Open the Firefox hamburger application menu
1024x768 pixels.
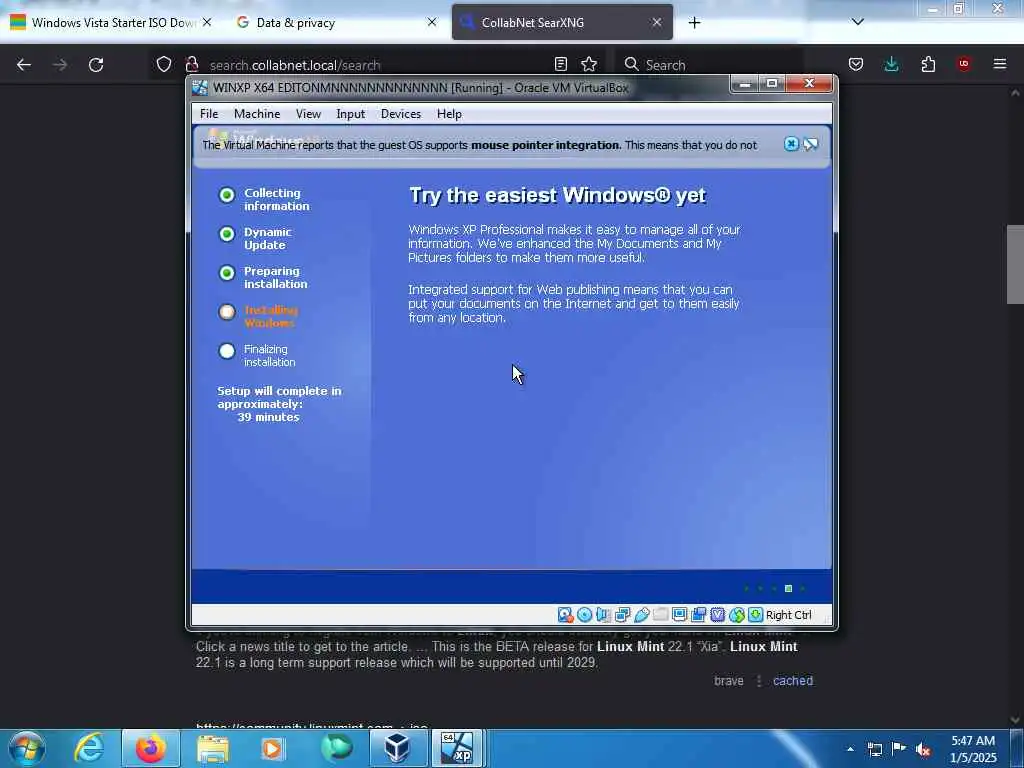1000,64
